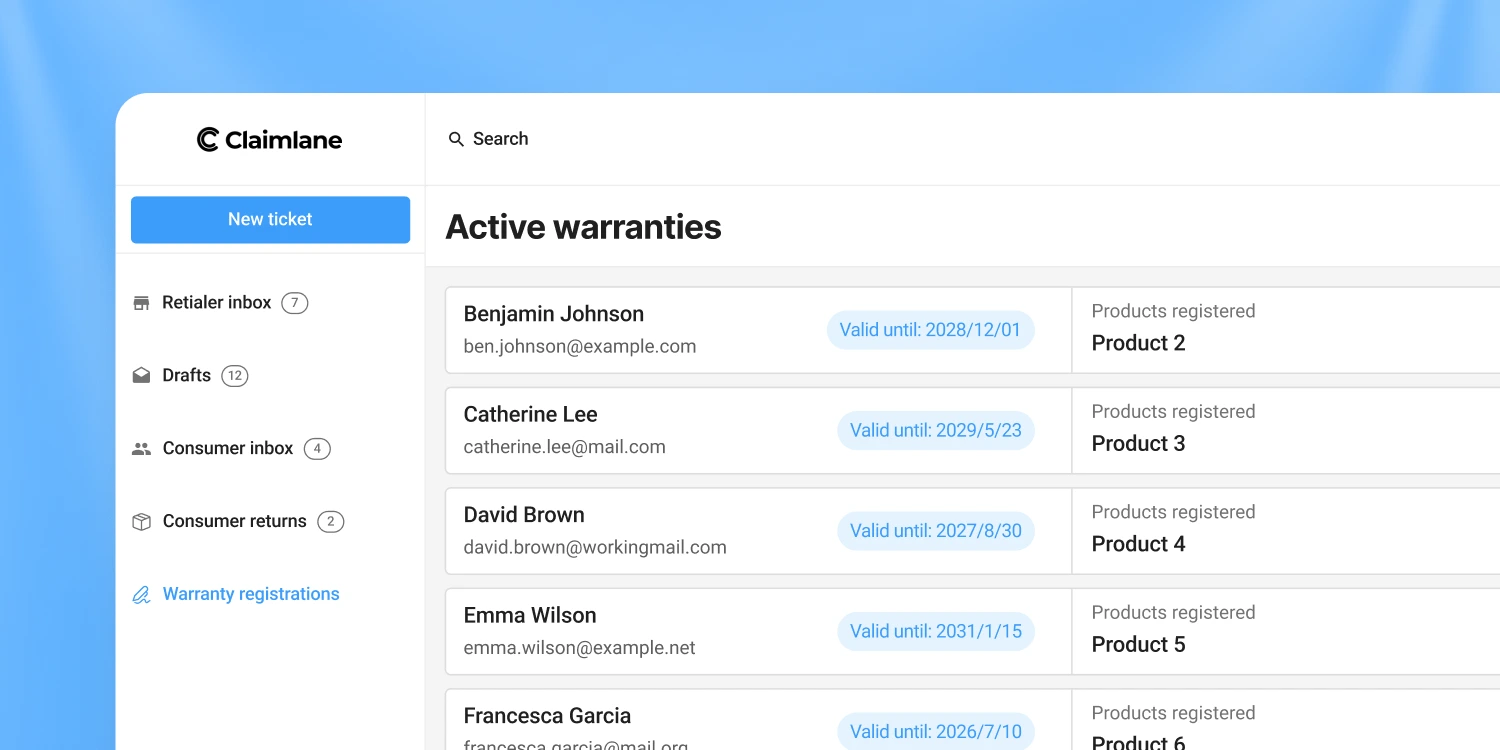Navigate to the Drafts section
Image resolution: width=1500 pixels, height=750 pixels.
pyautogui.click(x=185, y=375)
